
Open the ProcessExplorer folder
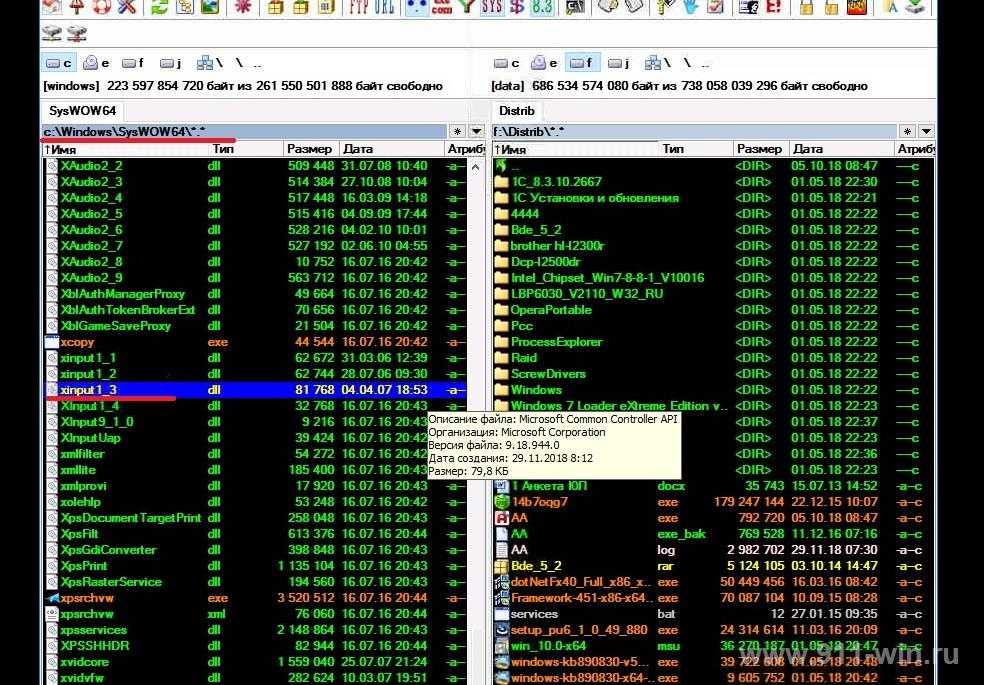coord(556,342)
